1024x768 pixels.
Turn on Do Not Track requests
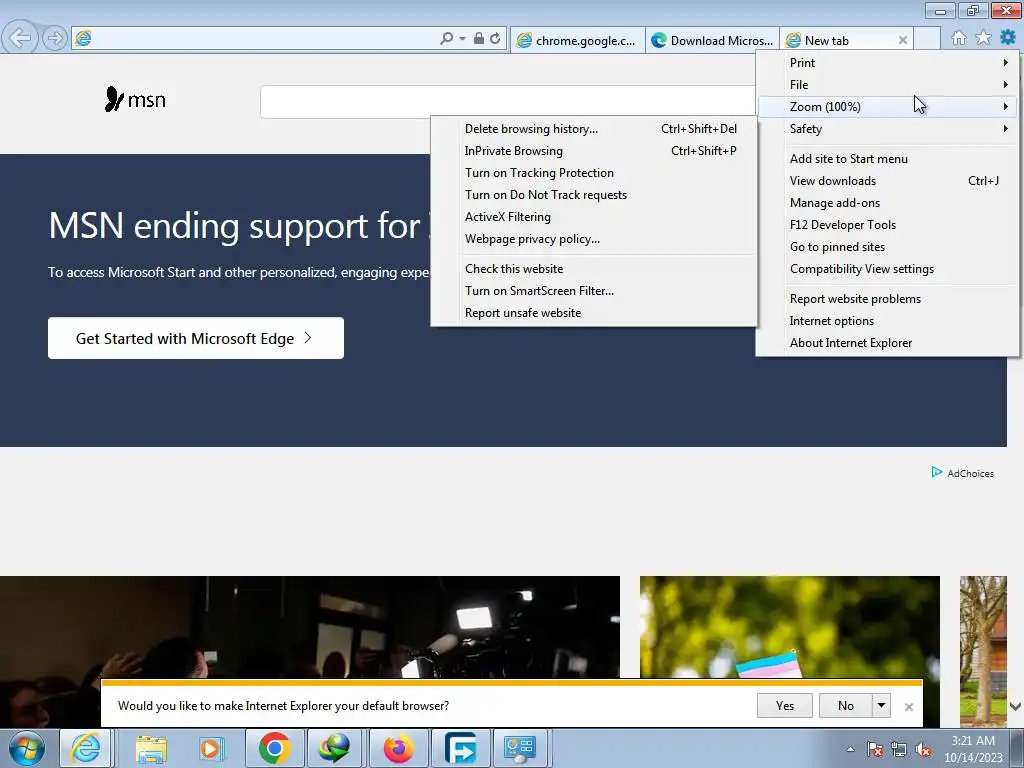click(594, 195)
